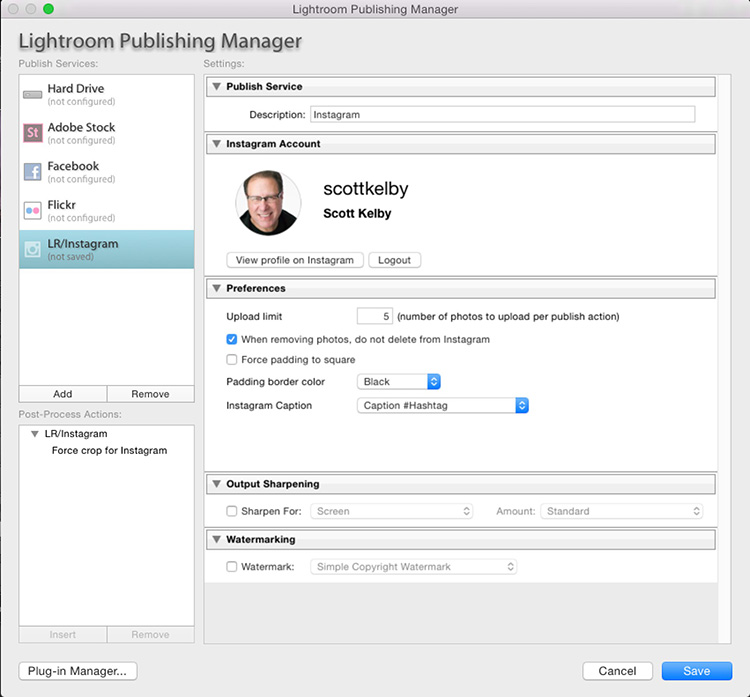
Task: Click the Logout button
Action: tap(395, 260)
